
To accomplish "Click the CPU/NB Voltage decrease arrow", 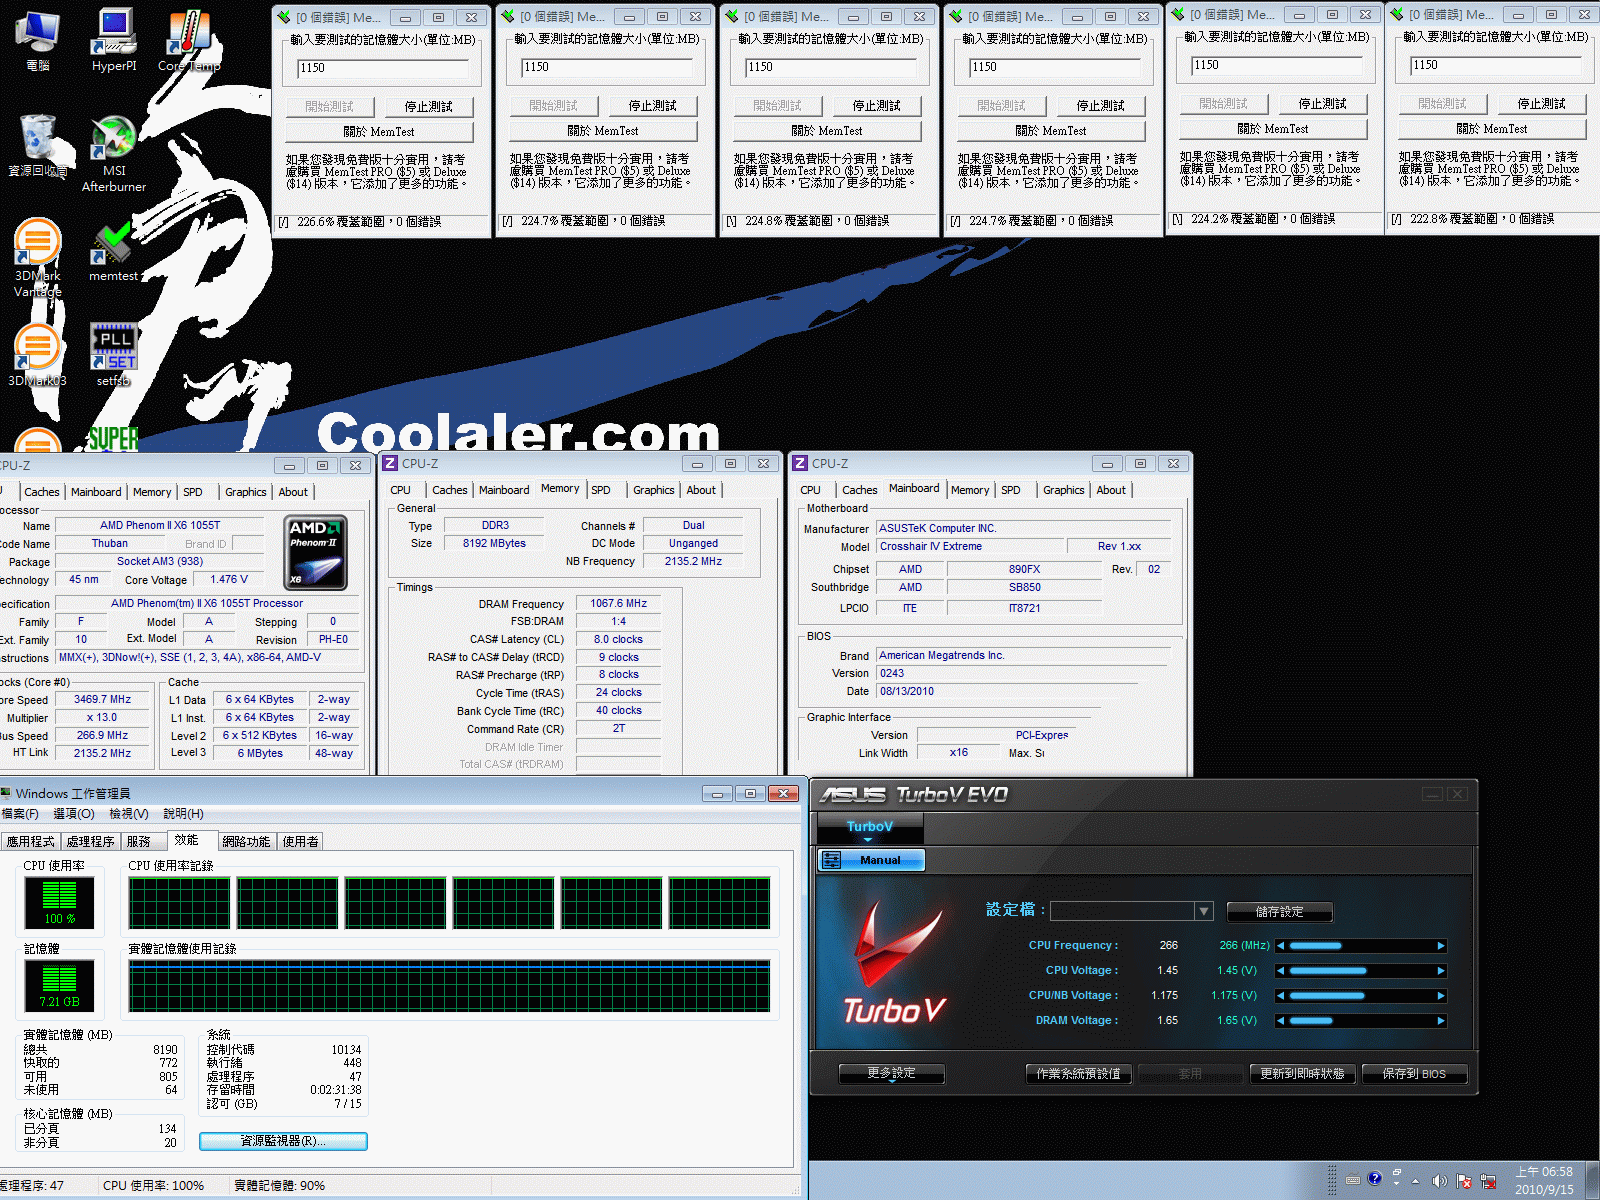I will pyautogui.click(x=1280, y=995).
